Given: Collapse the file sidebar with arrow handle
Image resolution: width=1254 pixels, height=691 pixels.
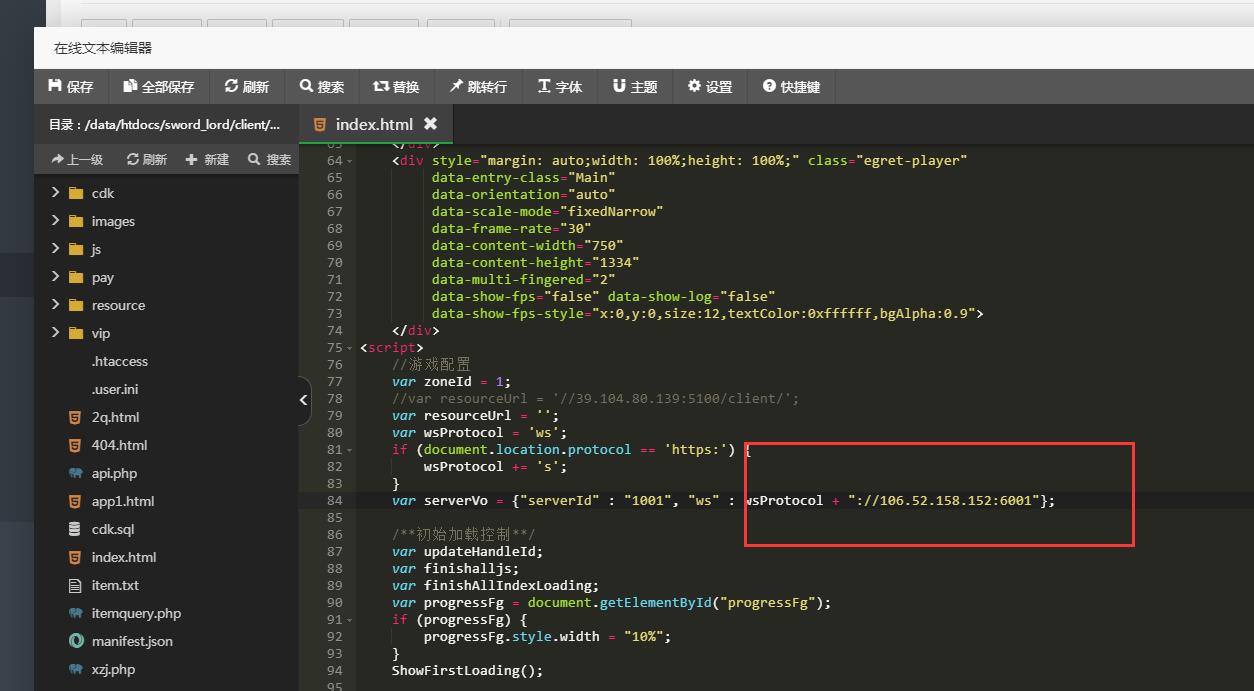Looking at the screenshot, I should point(304,400).
